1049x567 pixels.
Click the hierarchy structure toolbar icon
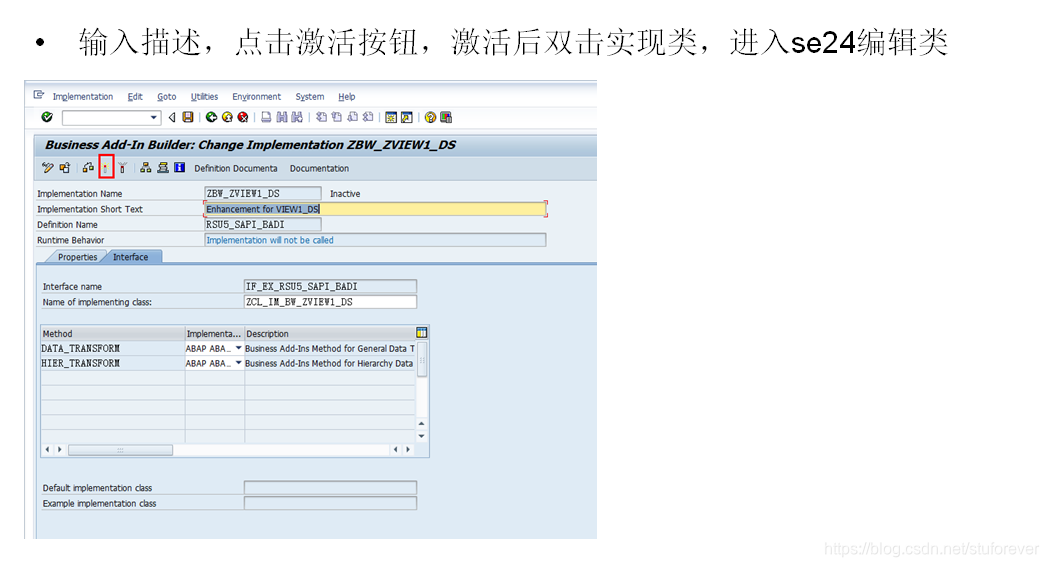click(145, 168)
